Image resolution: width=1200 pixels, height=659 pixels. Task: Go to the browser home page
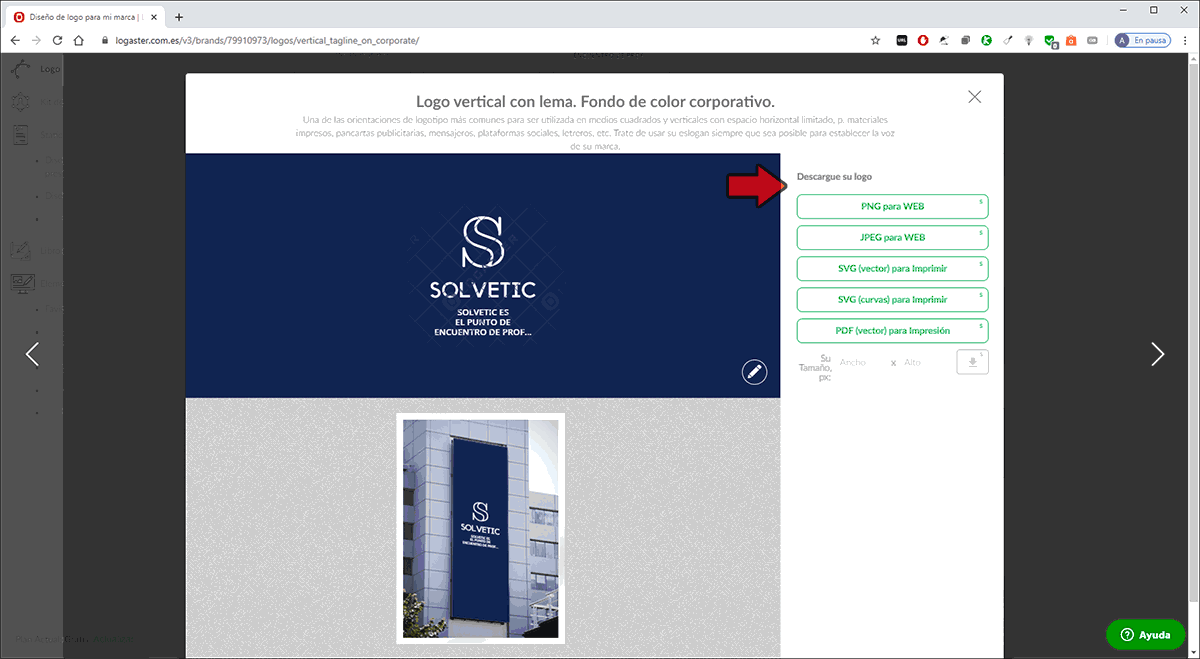[79, 40]
